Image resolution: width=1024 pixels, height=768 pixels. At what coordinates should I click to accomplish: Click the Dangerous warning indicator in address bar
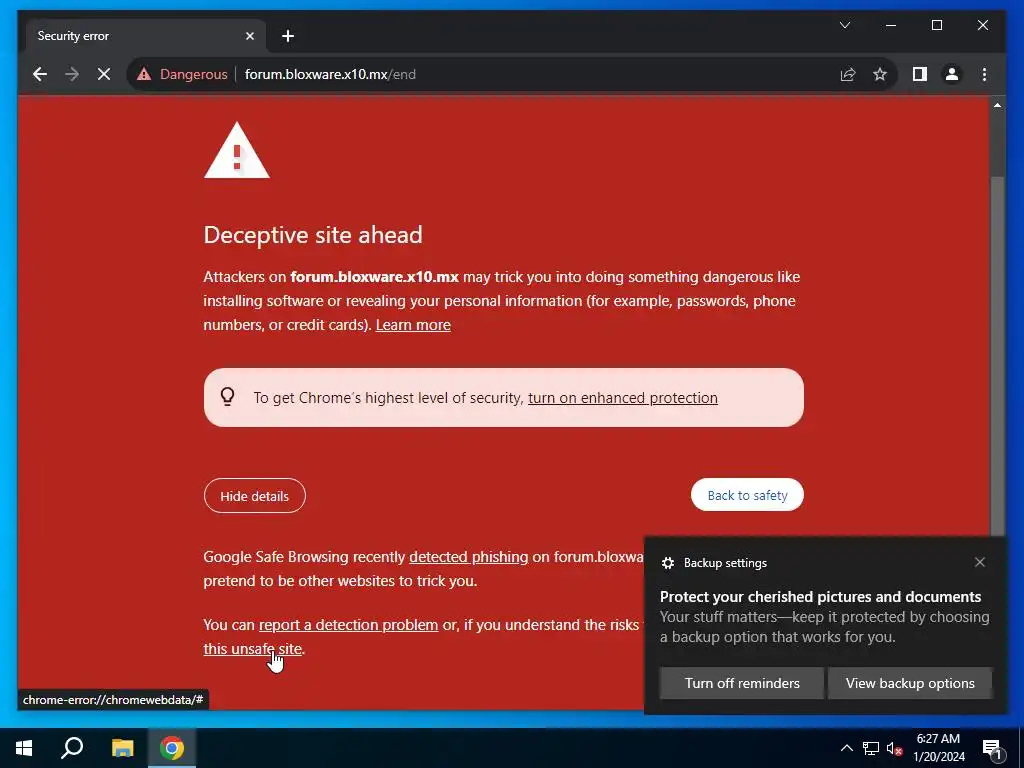click(x=182, y=74)
